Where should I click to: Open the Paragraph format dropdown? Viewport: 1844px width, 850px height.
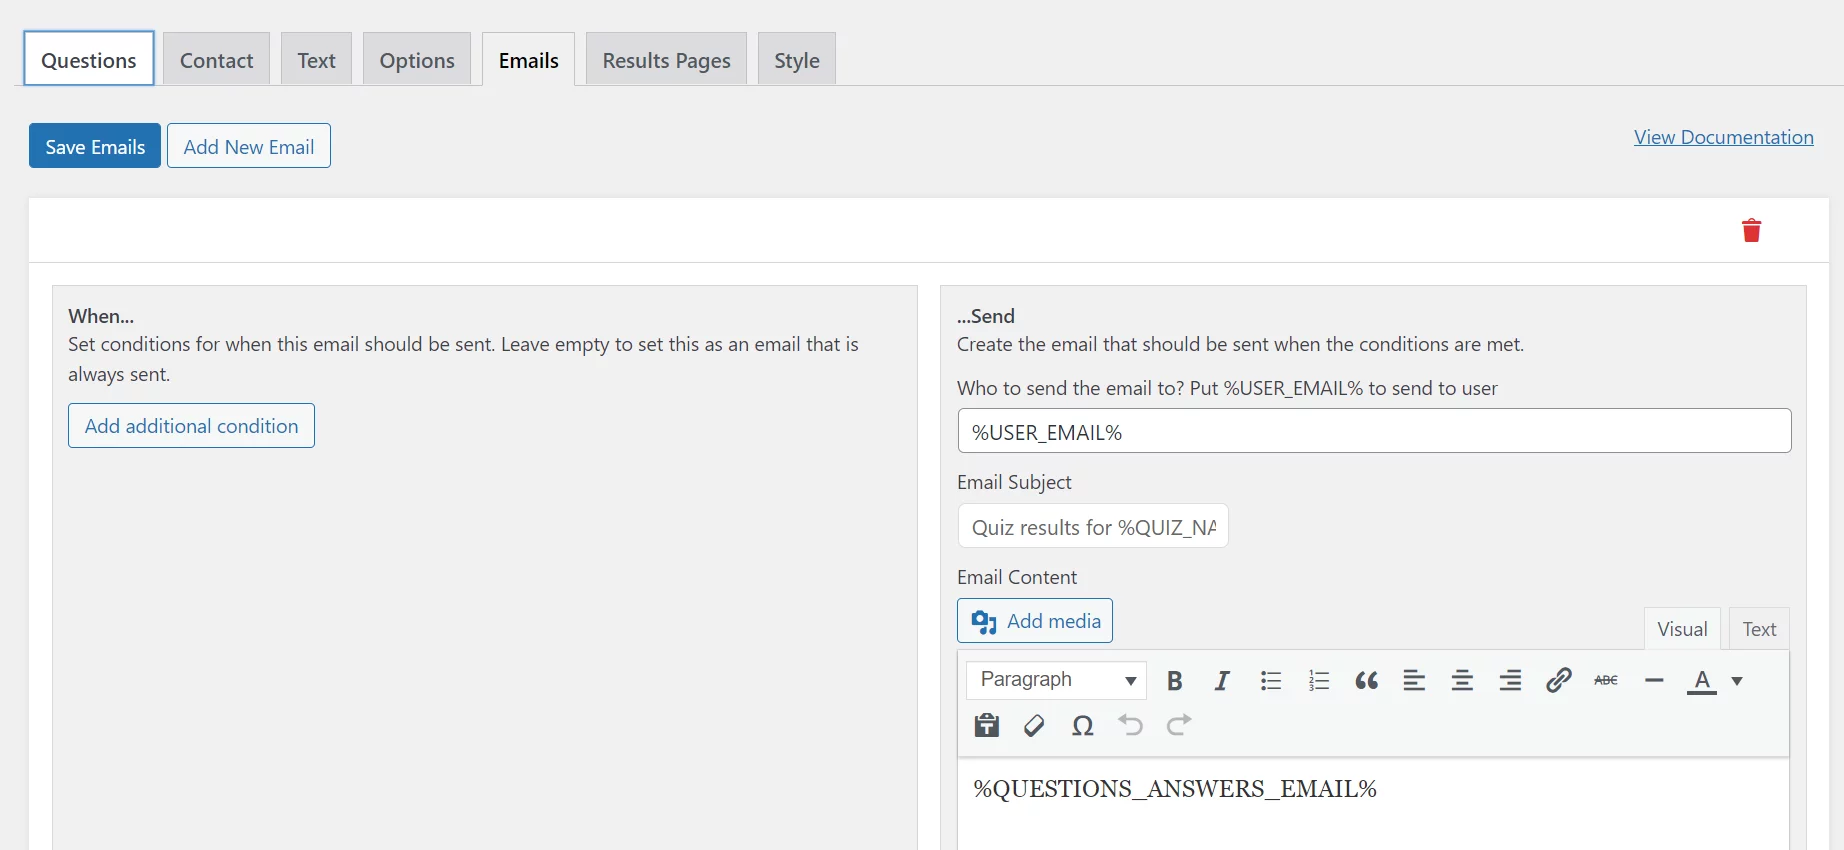pos(1056,680)
